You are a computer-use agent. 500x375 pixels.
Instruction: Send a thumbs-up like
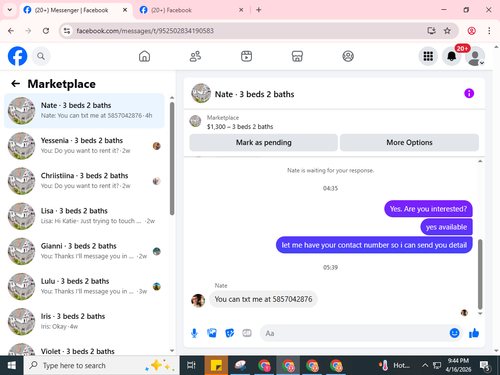click(x=474, y=333)
